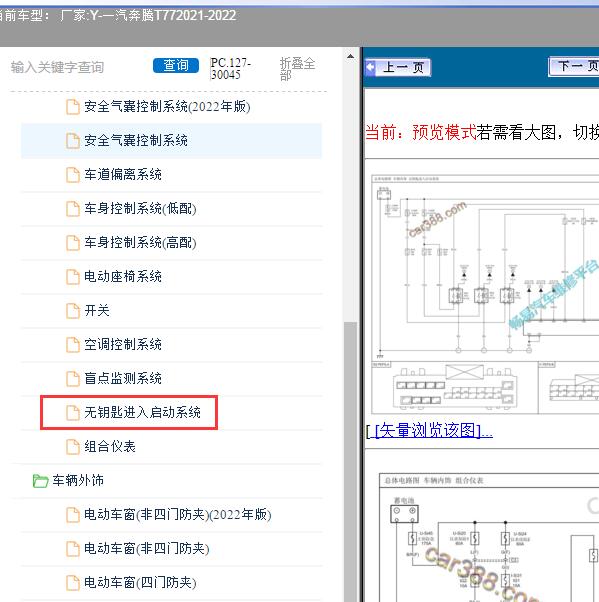Open 电动座椅系统 entry
The image size is (599, 602).
coord(123,276)
